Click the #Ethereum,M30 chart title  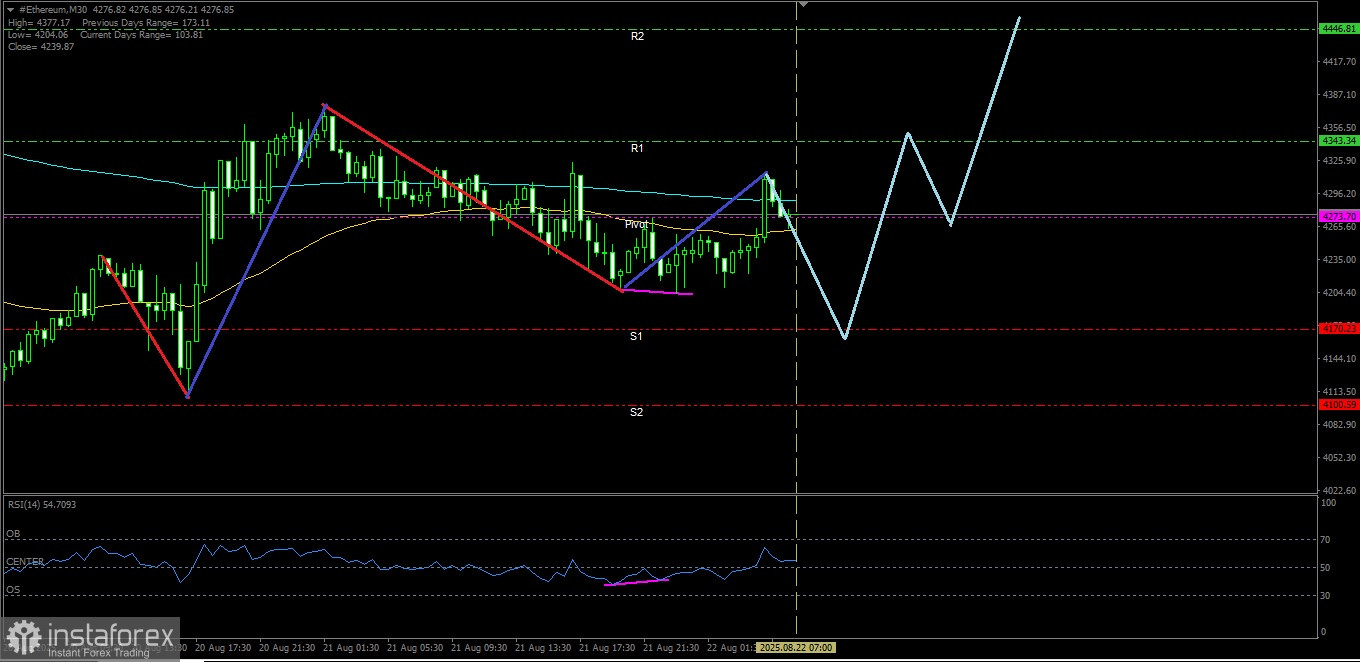pos(52,10)
